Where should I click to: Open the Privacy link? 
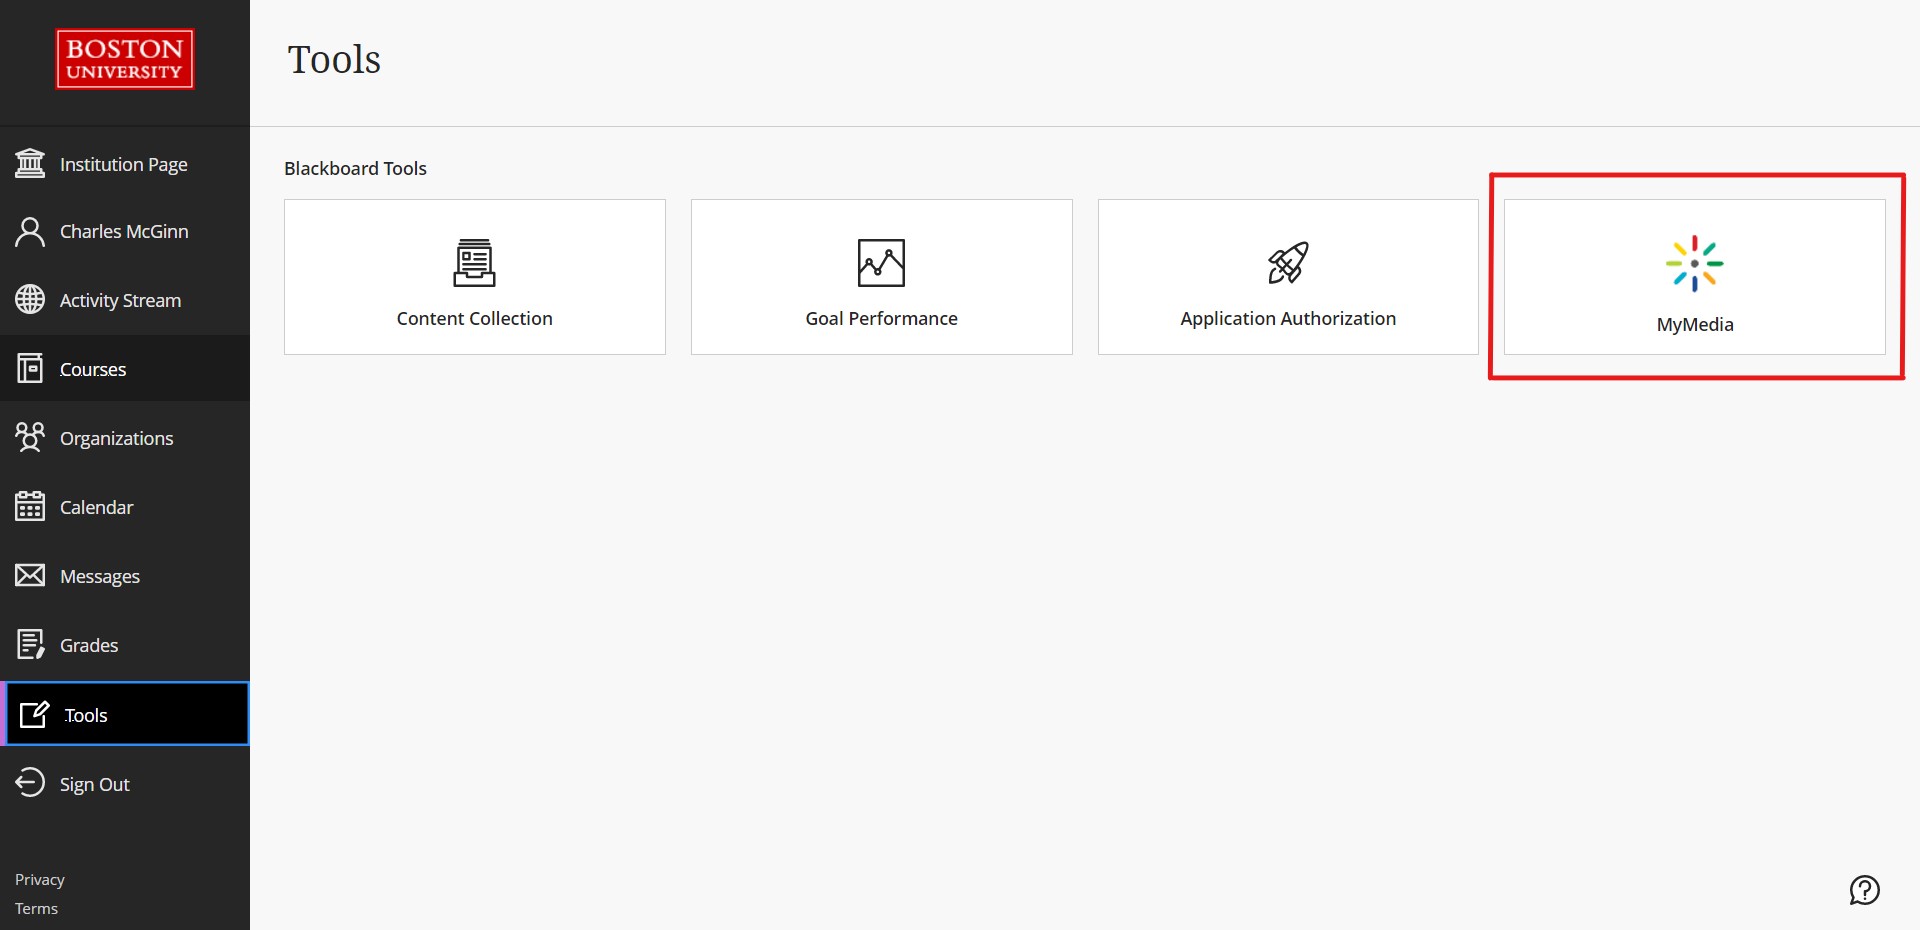point(40,880)
